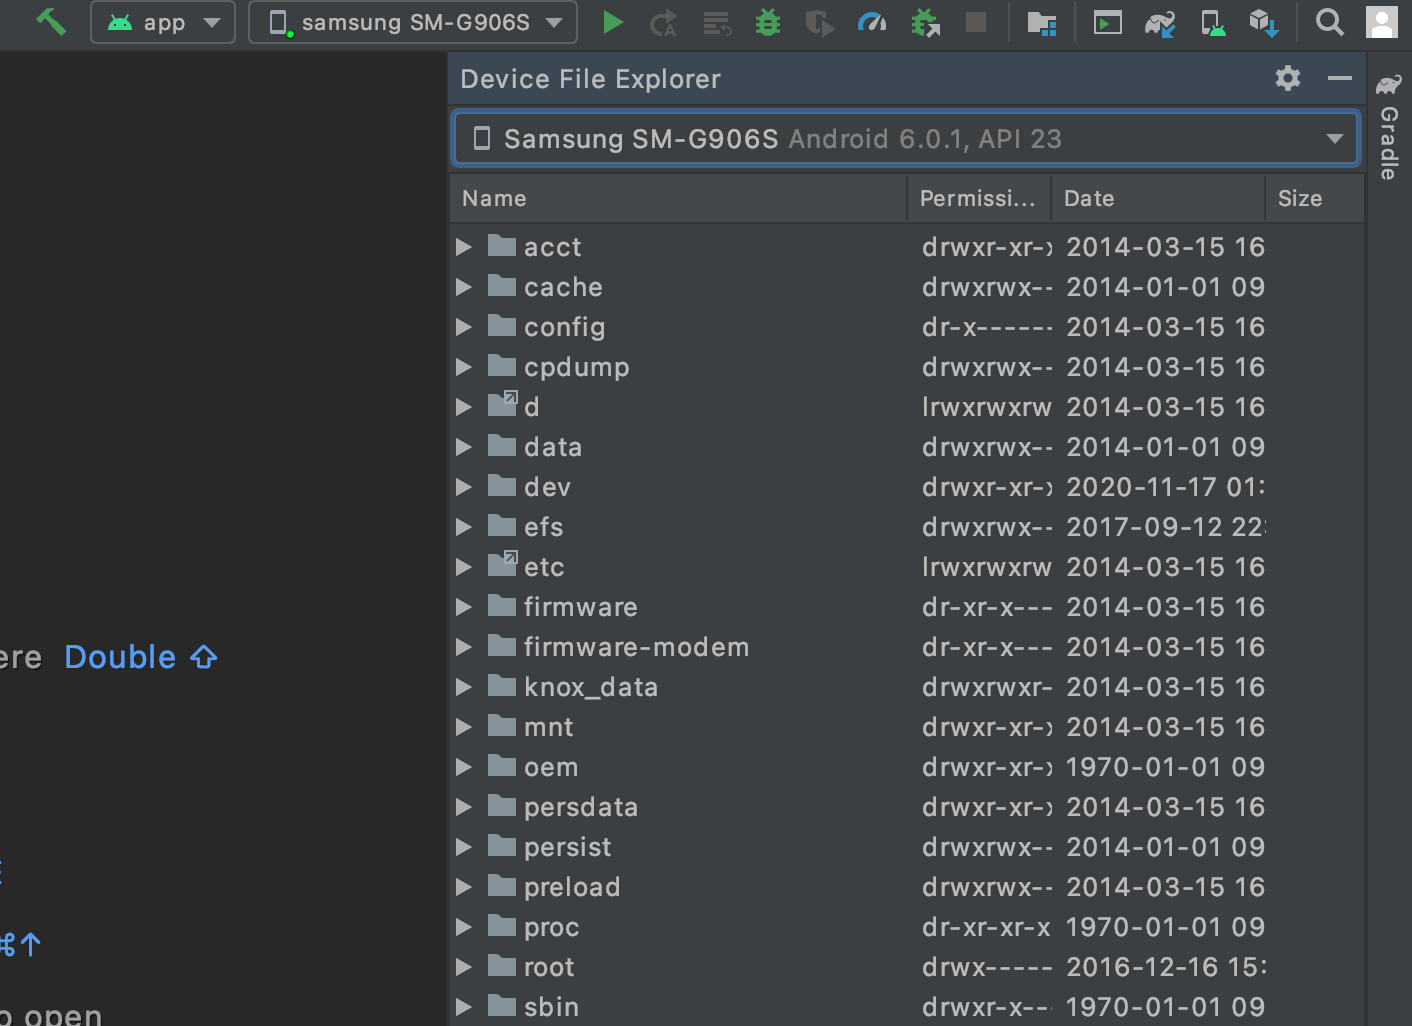Expand the config folder
Viewport: 1412px width, 1026px height.
click(x=464, y=327)
